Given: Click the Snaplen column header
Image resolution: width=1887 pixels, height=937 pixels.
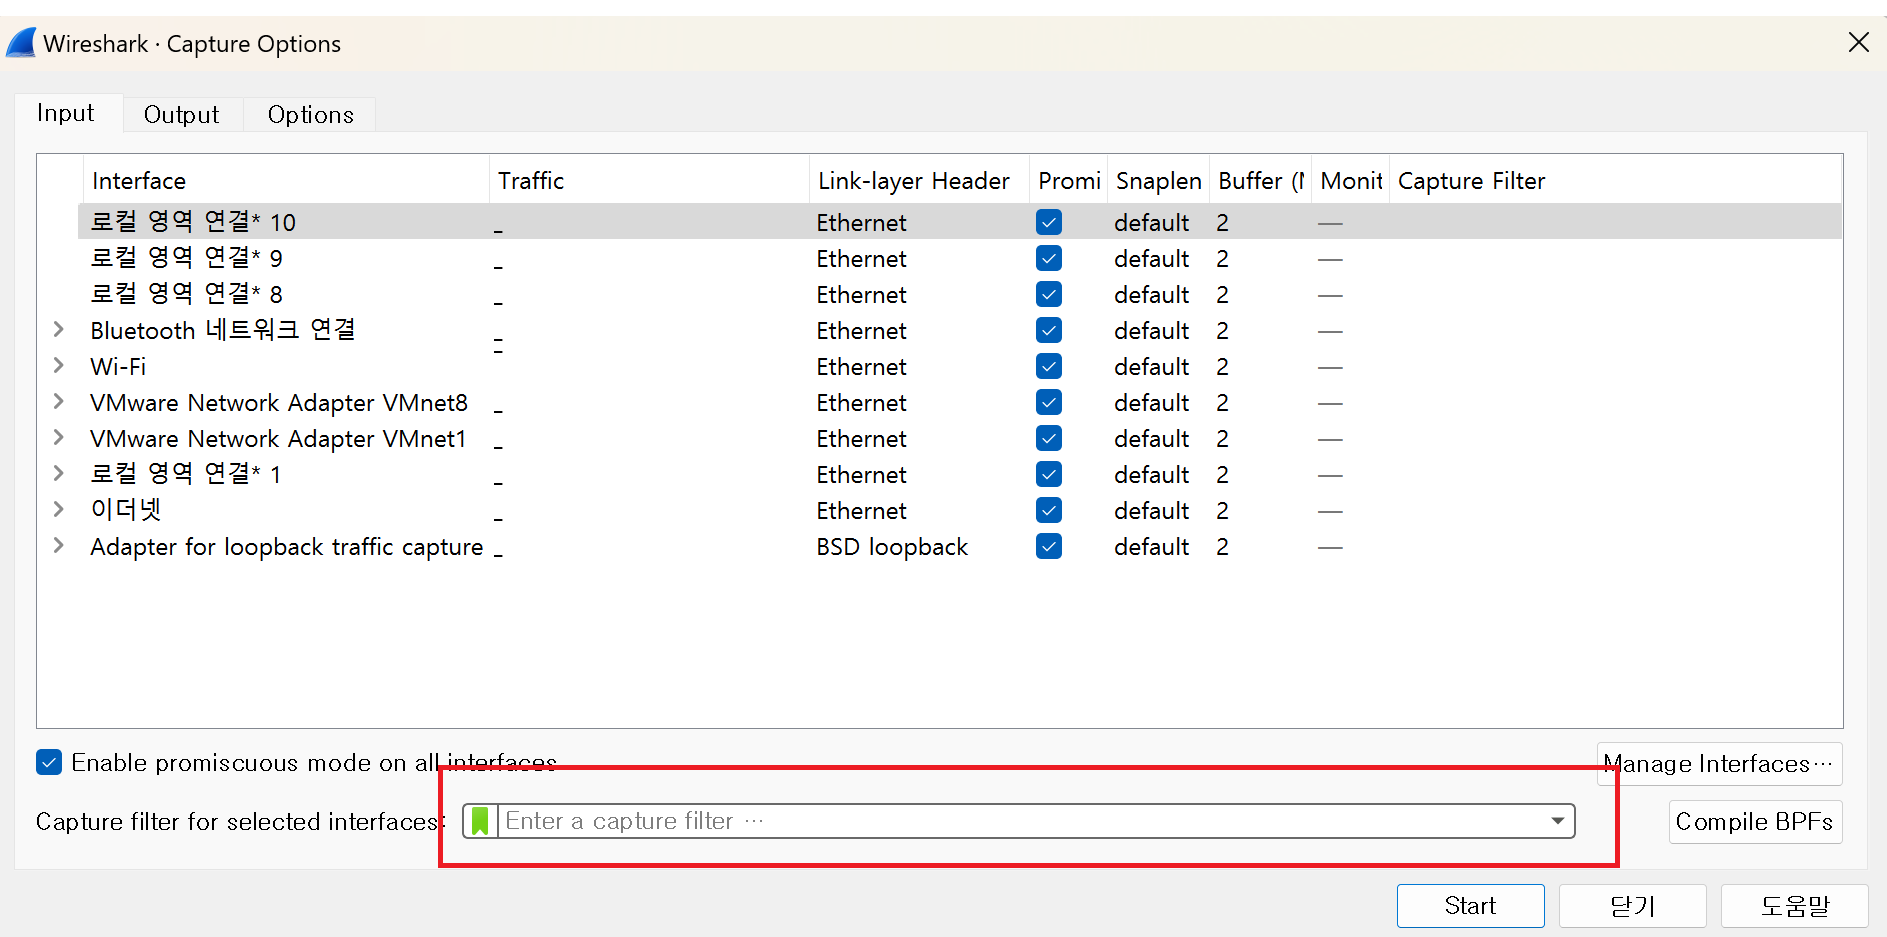Looking at the screenshot, I should coord(1158,181).
